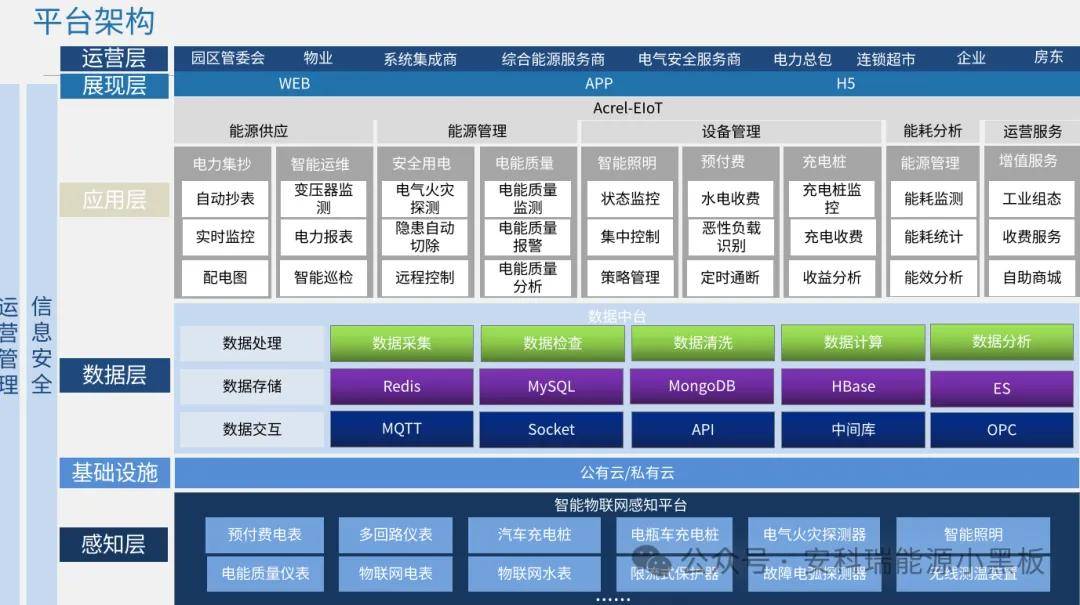This screenshot has height=605, width=1080.
Task: Click the blue OPC block
Action: (x=1001, y=429)
